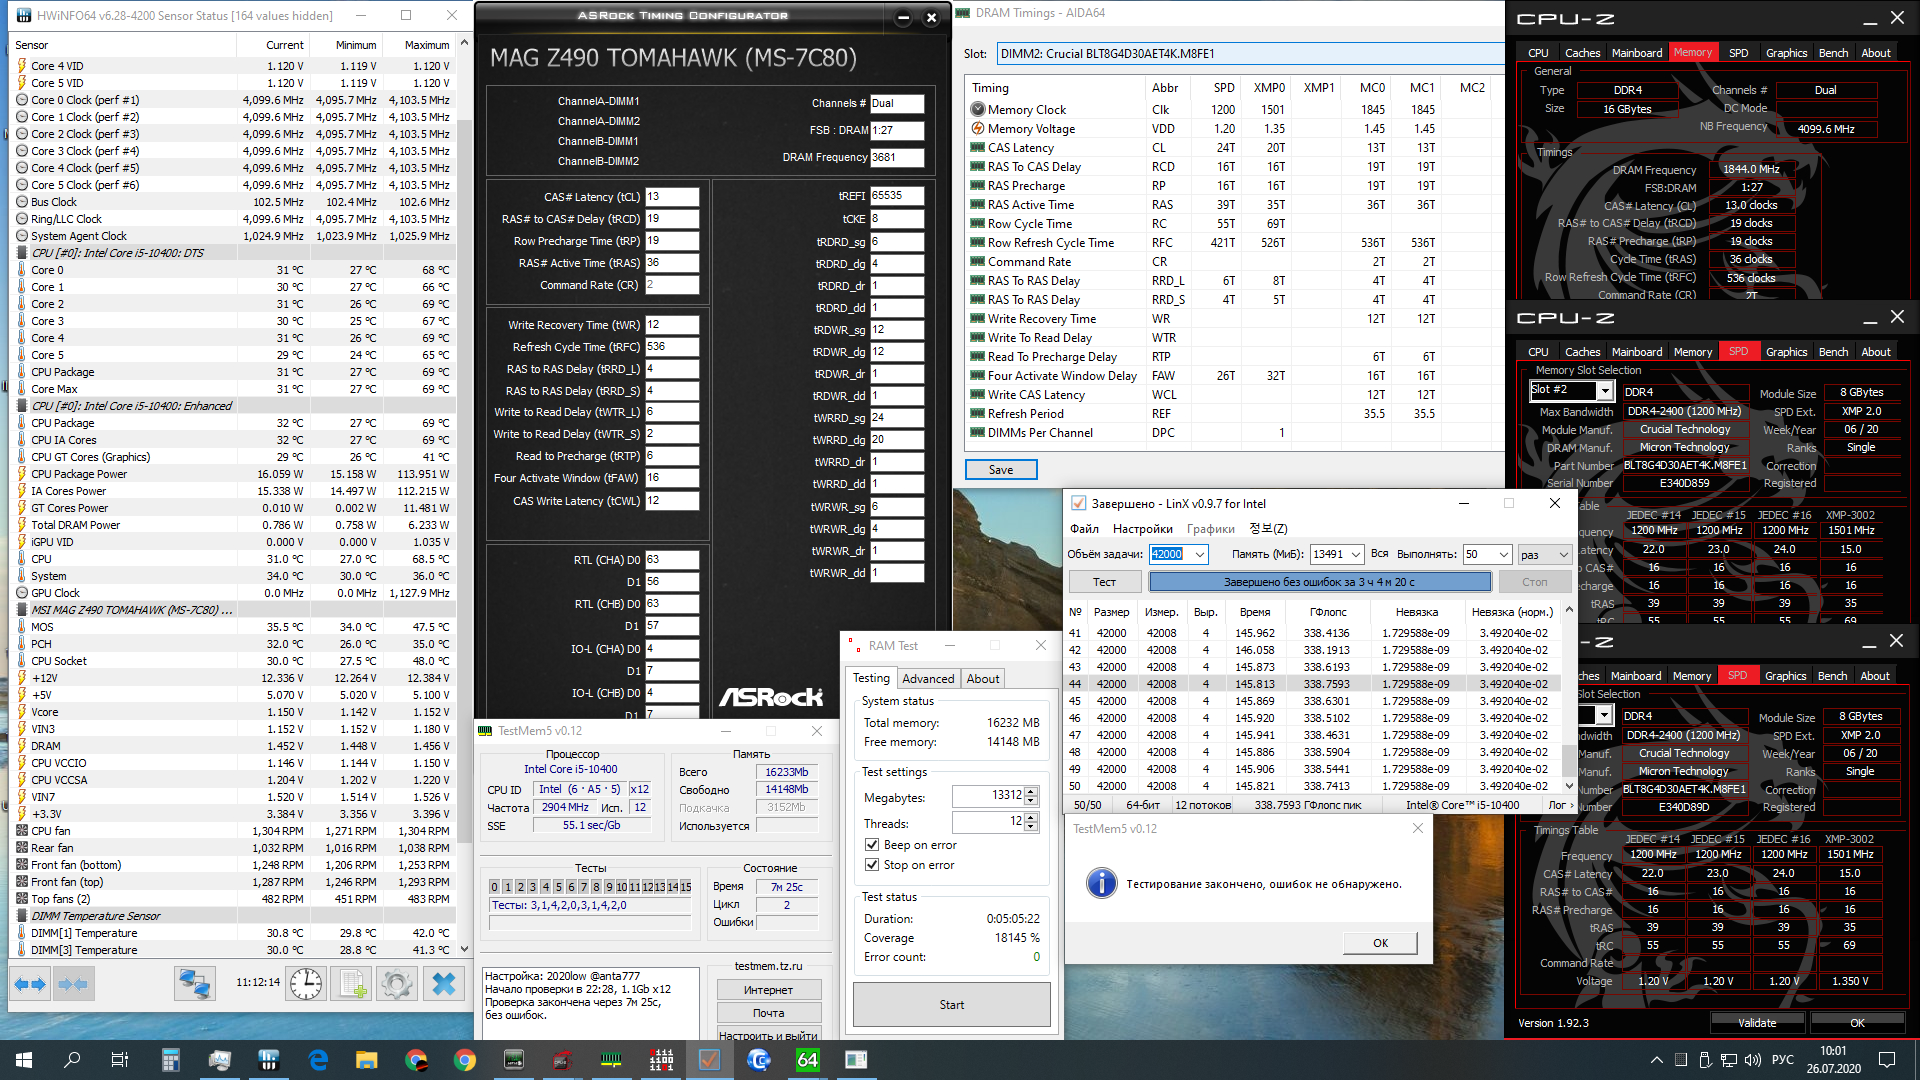The width and height of the screenshot is (1920, 1080).
Task: Click HWiNFO reset clock icon
Action: tap(306, 985)
